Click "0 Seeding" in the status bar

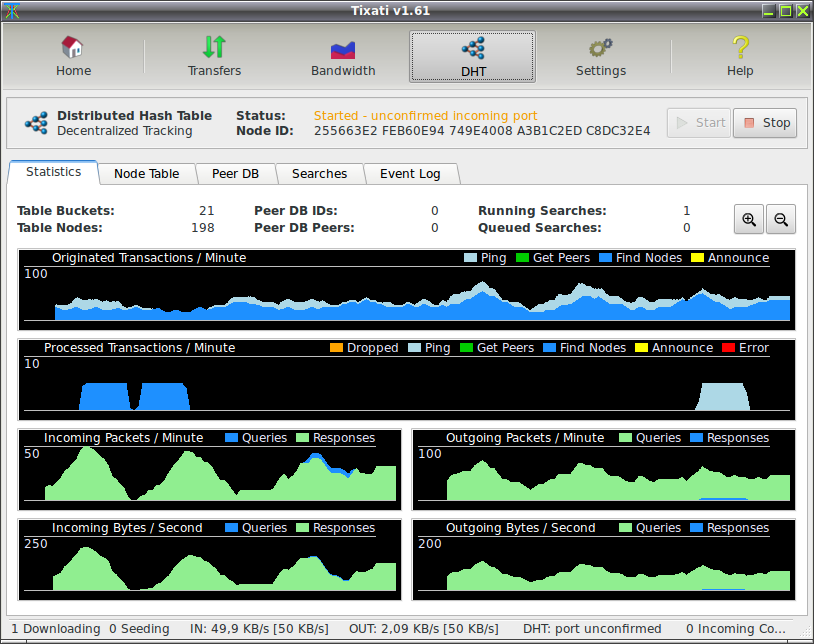[x=139, y=629]
